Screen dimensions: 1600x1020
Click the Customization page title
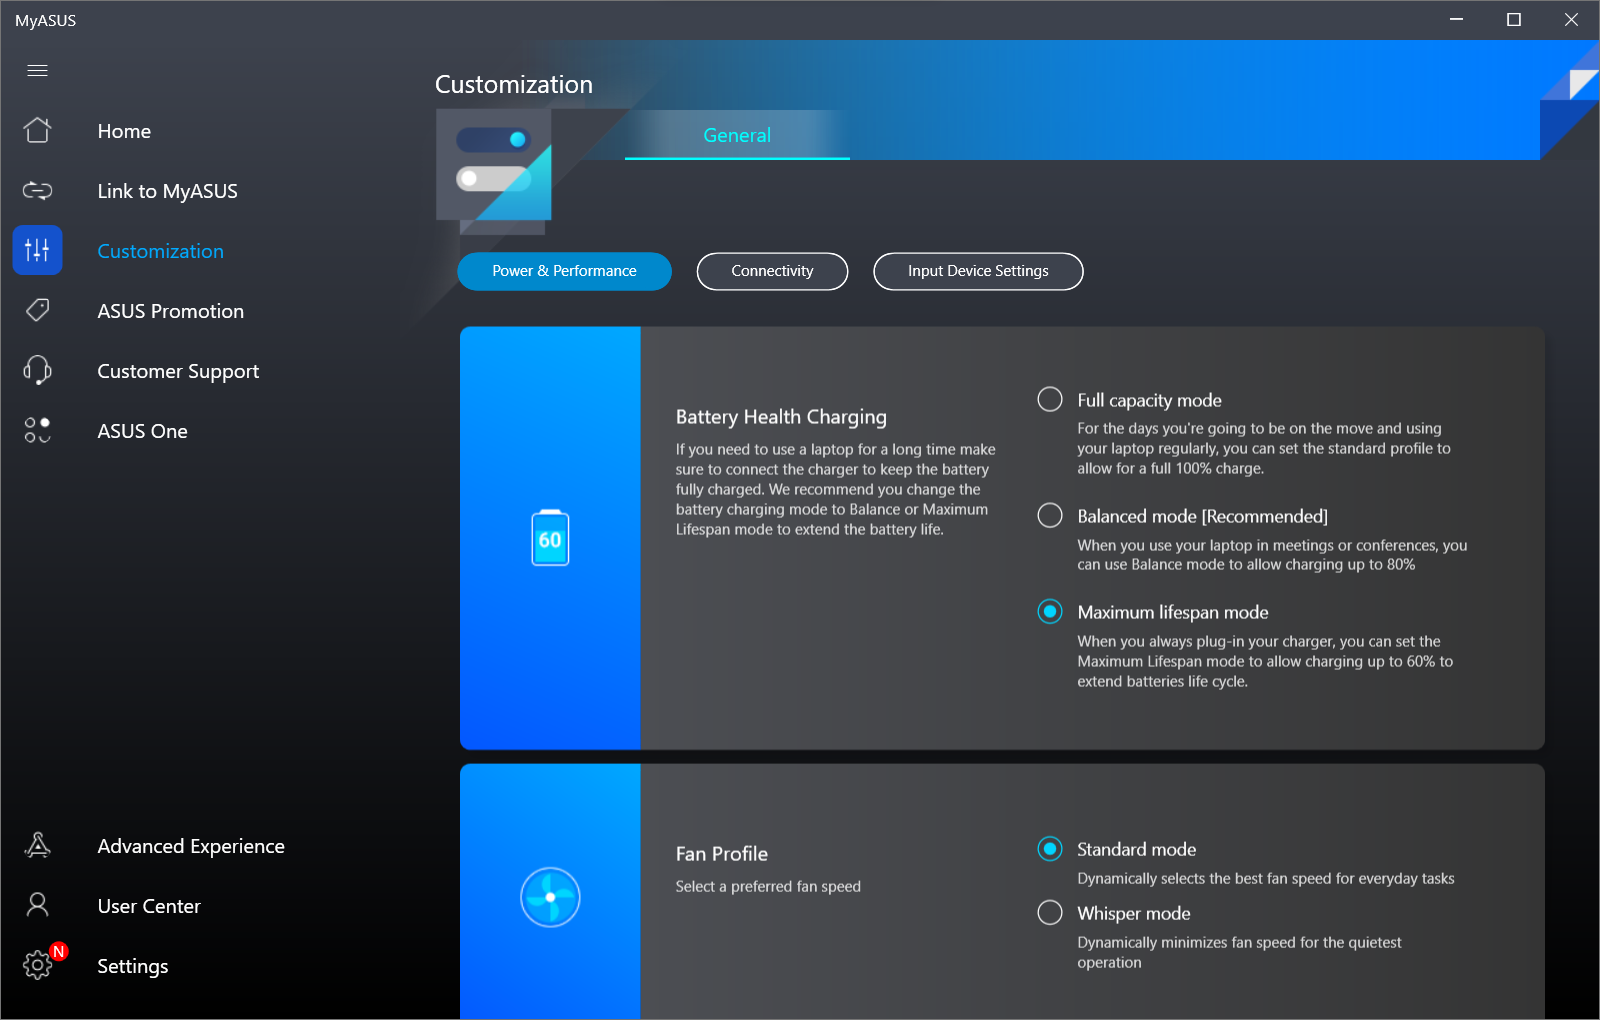[514, 84]
